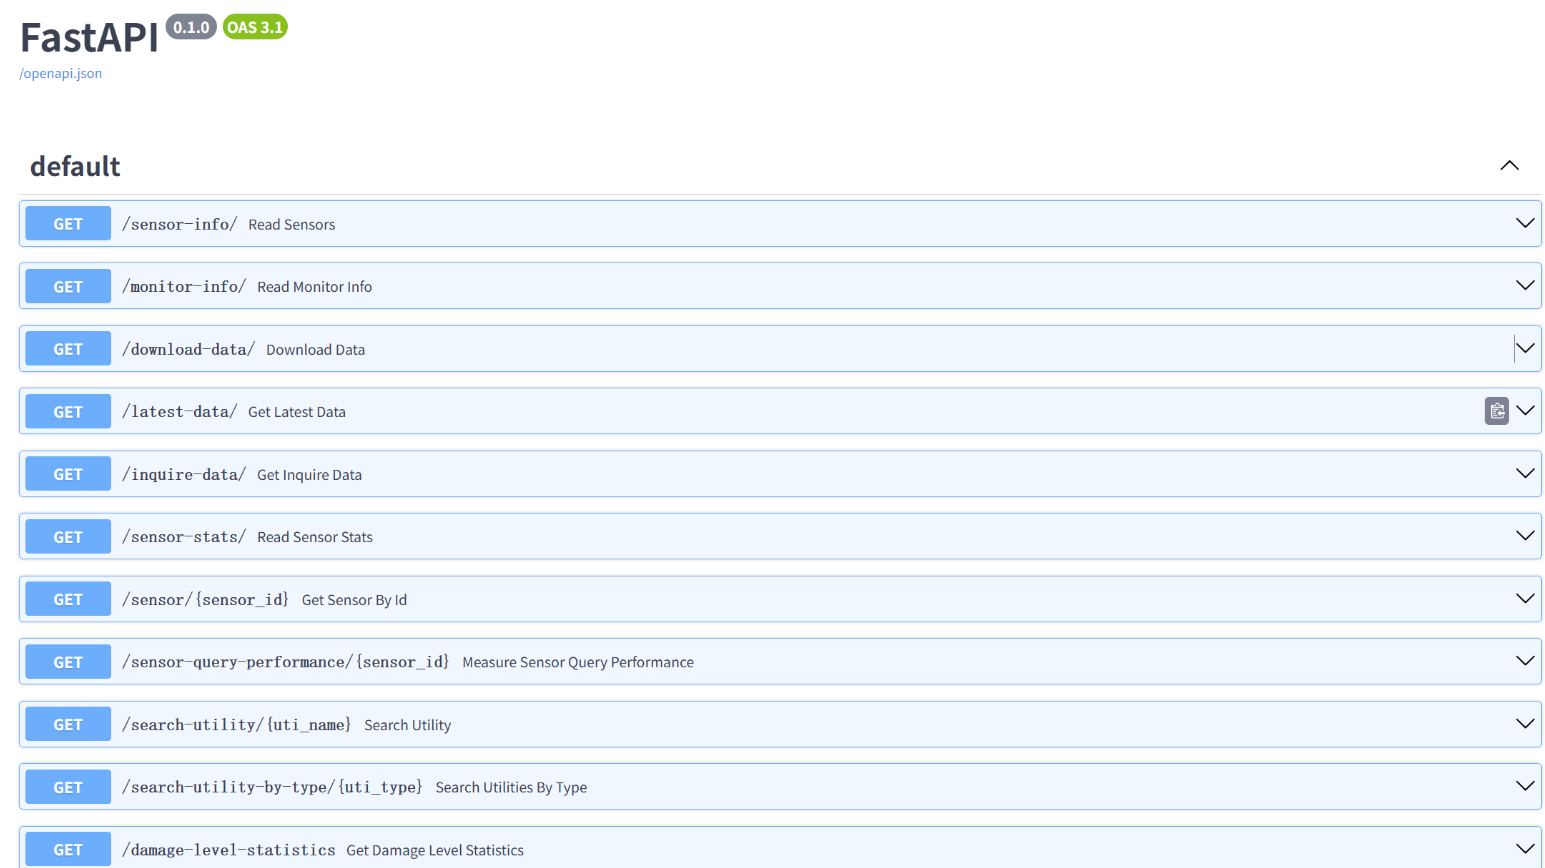Click the FastAPI title heading
Viewport: 1545px width, 868px height.
89,38
